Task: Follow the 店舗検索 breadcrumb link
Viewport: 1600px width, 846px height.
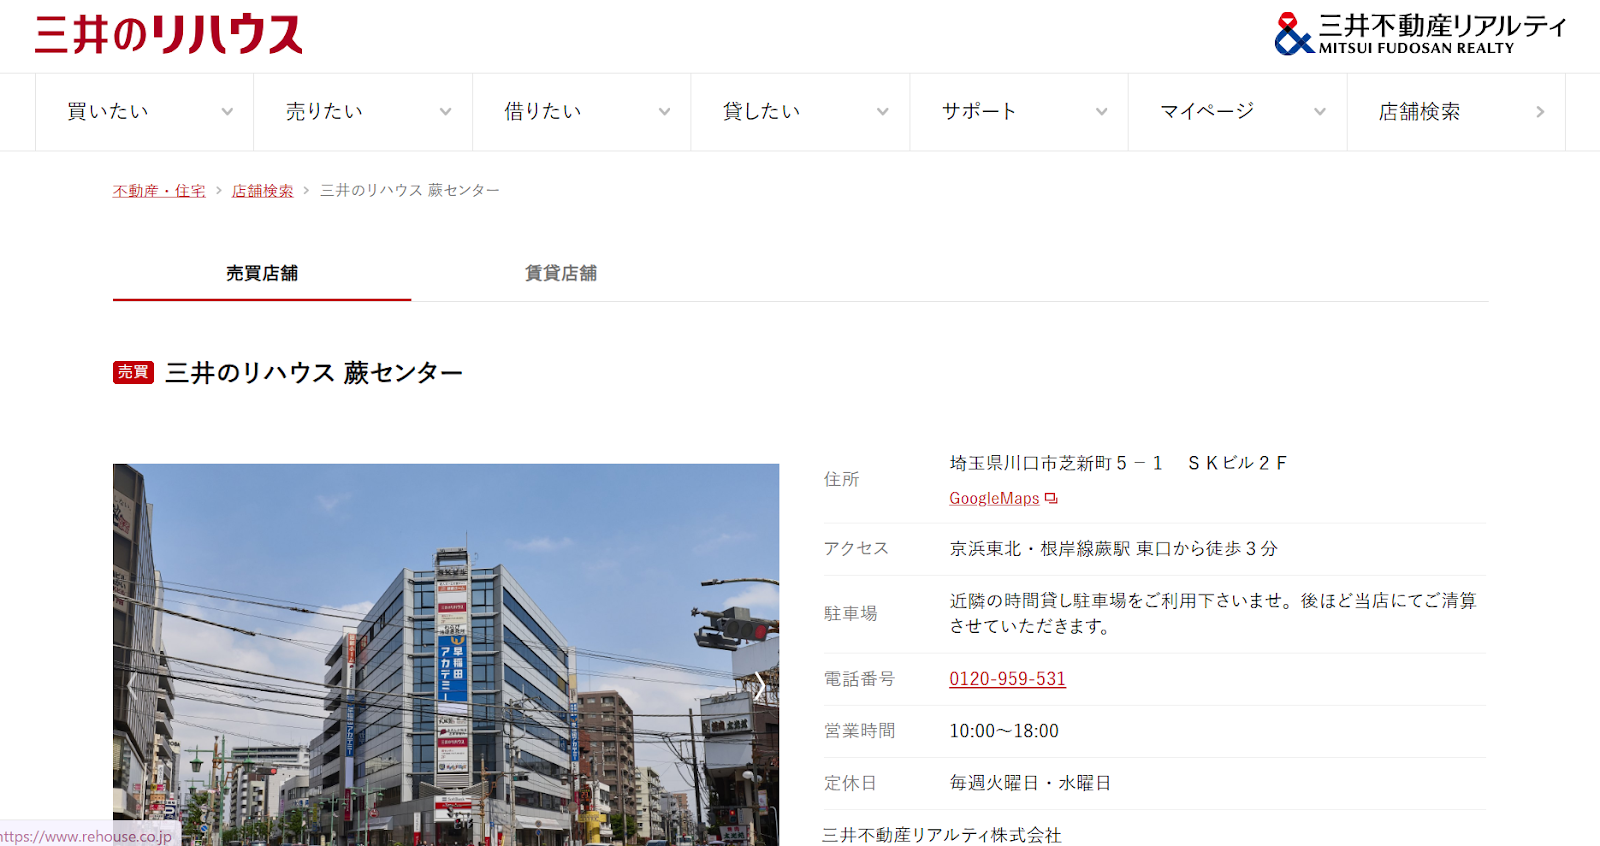Action: (x=263, y=191)
